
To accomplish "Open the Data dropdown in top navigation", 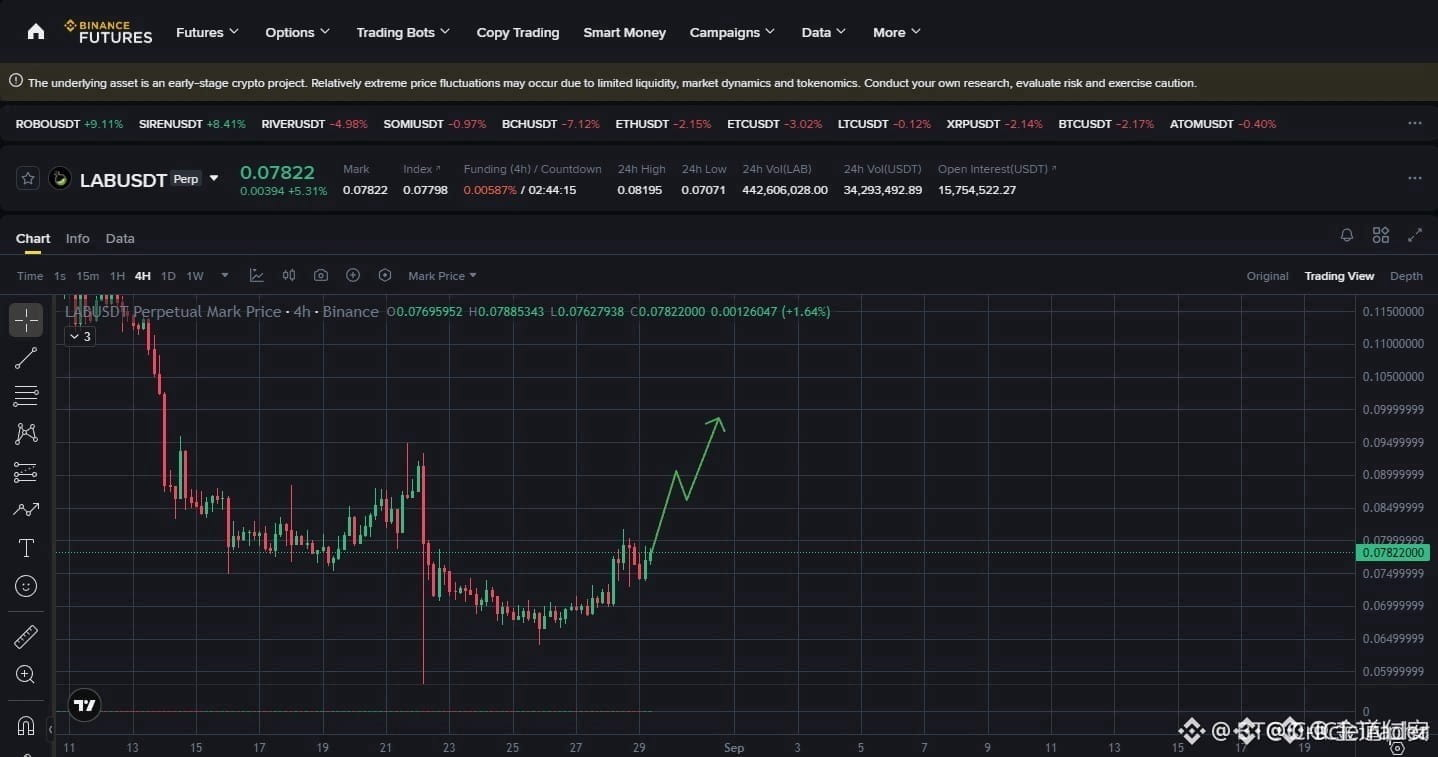I will pyautogui.click(x=823, y=32).
